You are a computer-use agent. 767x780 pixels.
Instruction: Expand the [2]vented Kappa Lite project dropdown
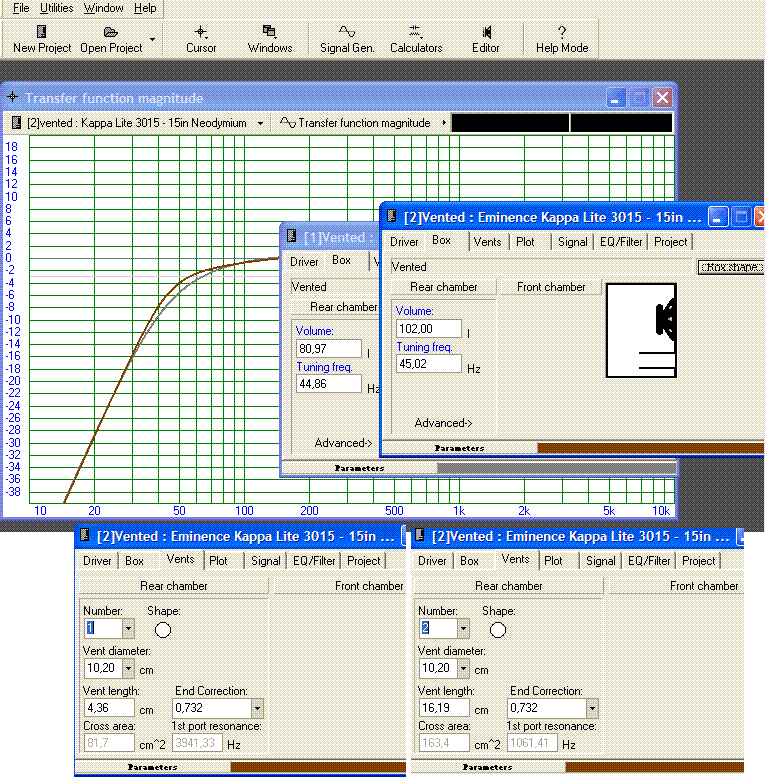click(260, 123)
